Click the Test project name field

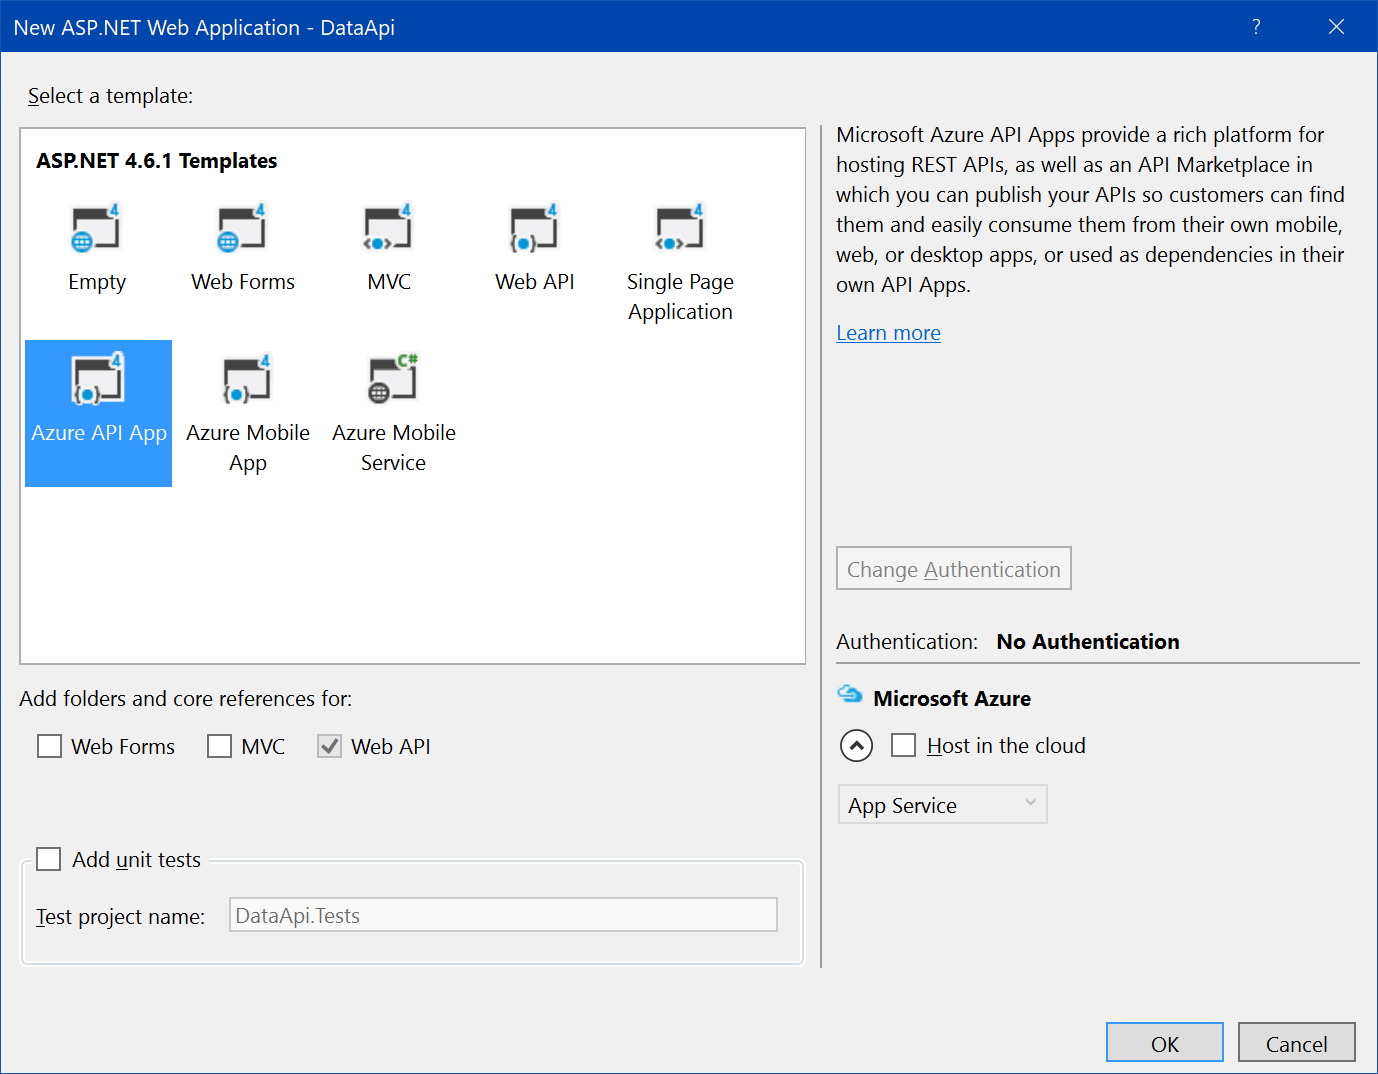click(x=503, y=915)
